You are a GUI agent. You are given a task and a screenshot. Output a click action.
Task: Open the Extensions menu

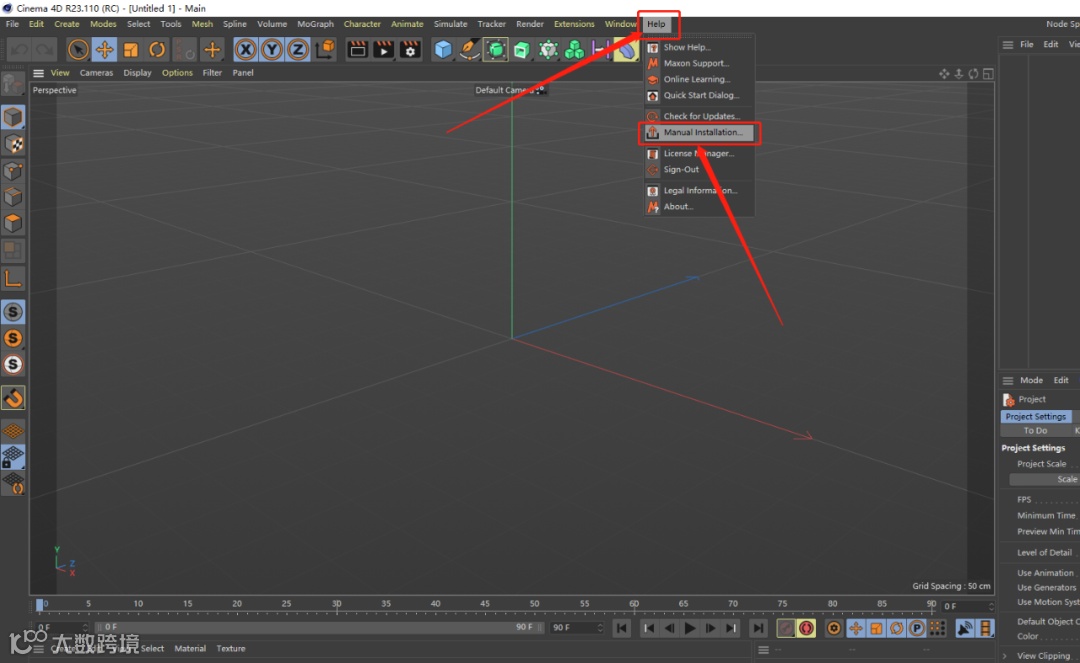[574, 24]
